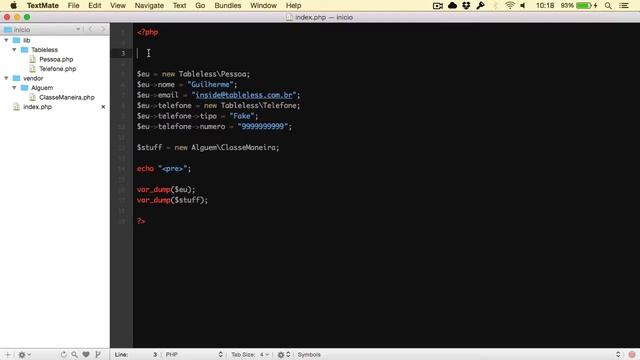Click the $stuff = new Alguem\ClasseManeira line

coord(208,147)
